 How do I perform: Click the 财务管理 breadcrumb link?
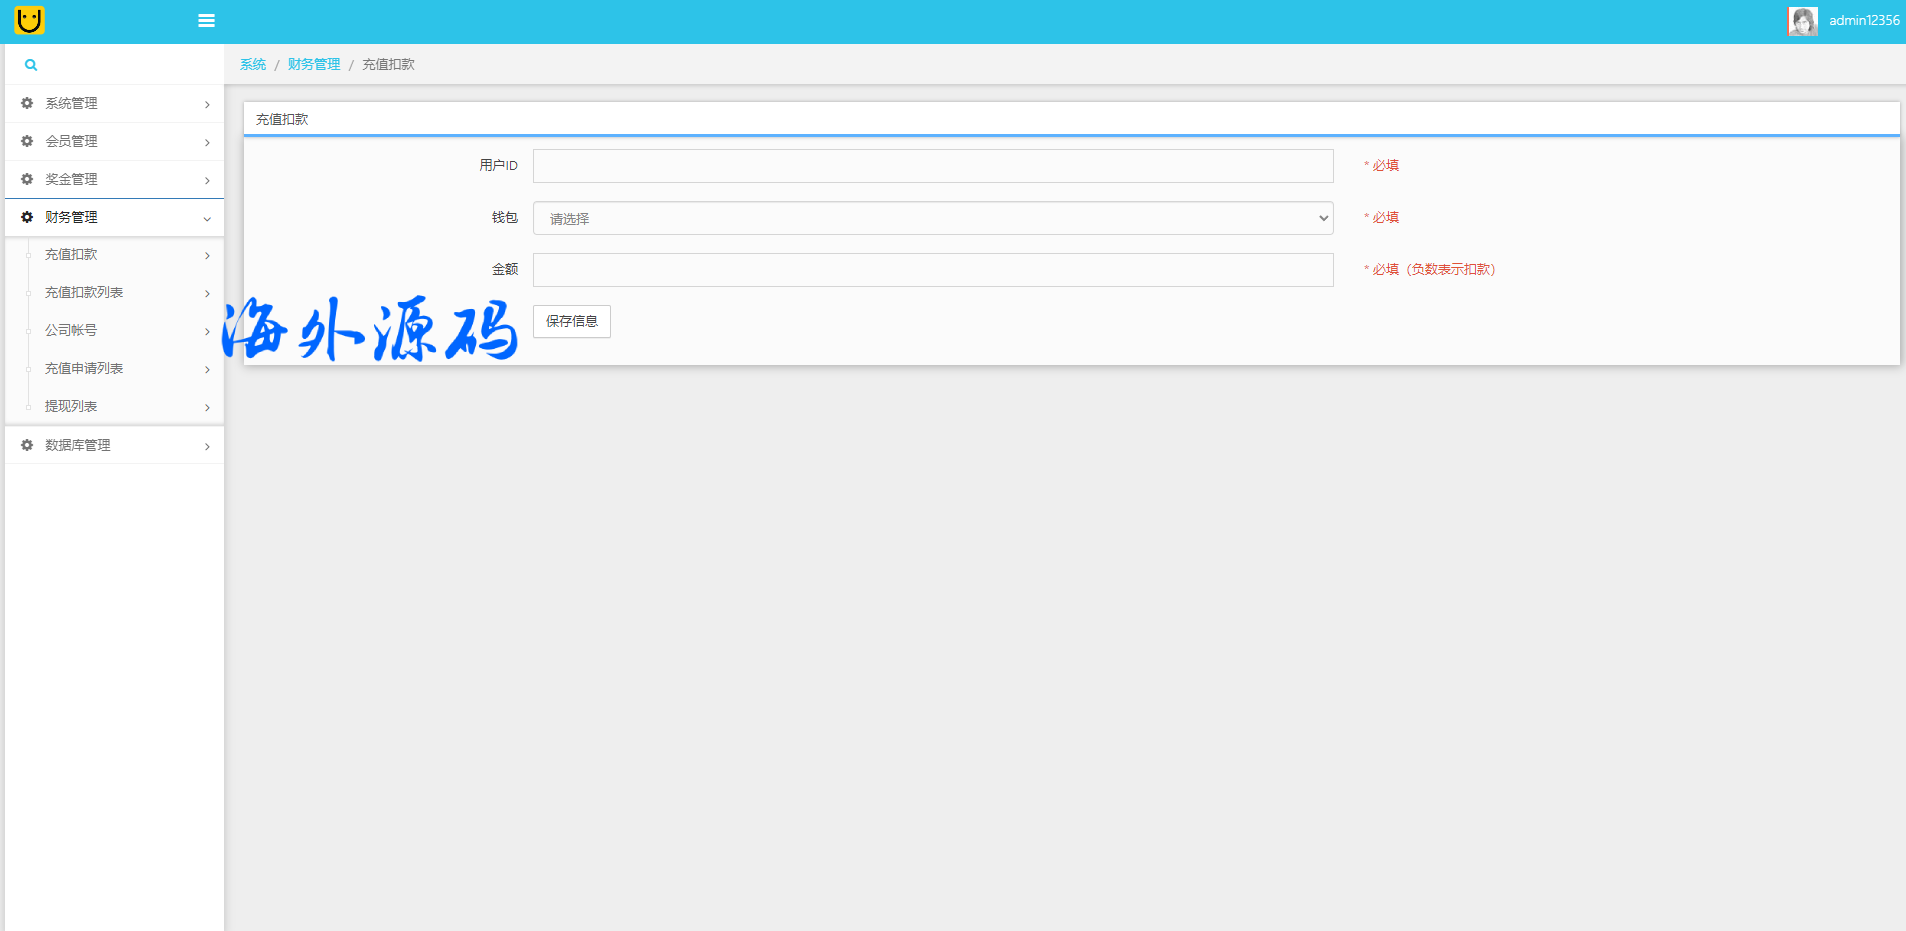(314, 64)
